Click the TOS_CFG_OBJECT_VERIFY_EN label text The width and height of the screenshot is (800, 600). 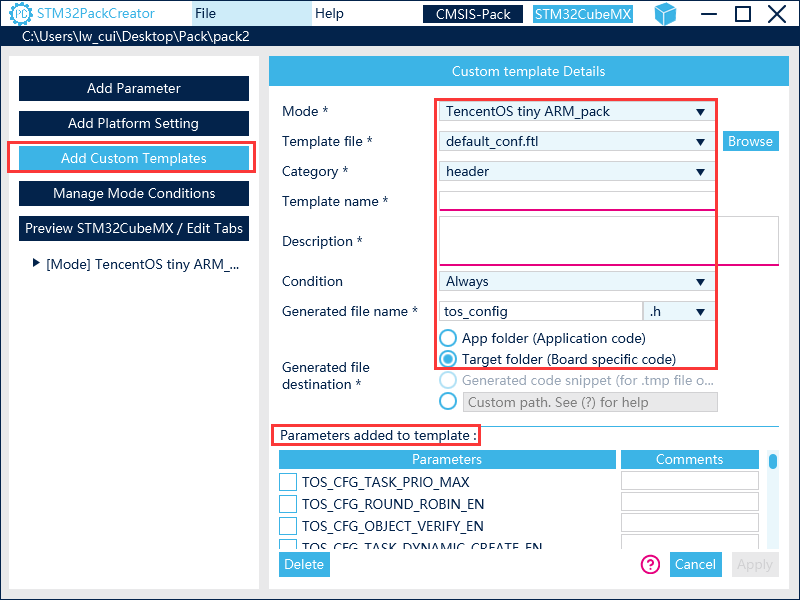pyautogui.click(x=392, y=526)
